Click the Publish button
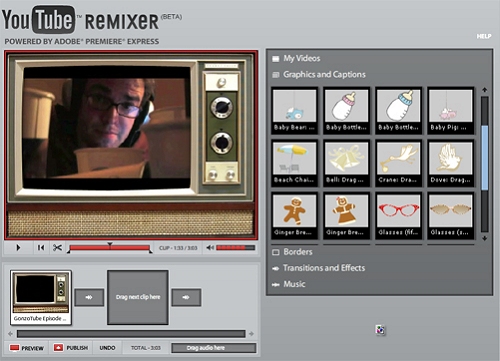Screen dimensions: 500x361 [71, 348]
